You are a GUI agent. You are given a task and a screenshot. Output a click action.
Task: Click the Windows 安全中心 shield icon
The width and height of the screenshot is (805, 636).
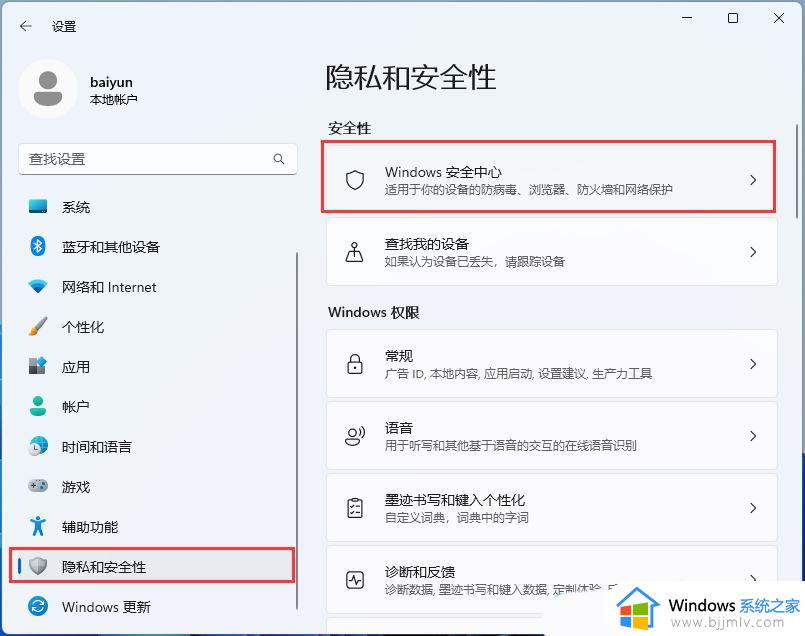tap(355, 180)
